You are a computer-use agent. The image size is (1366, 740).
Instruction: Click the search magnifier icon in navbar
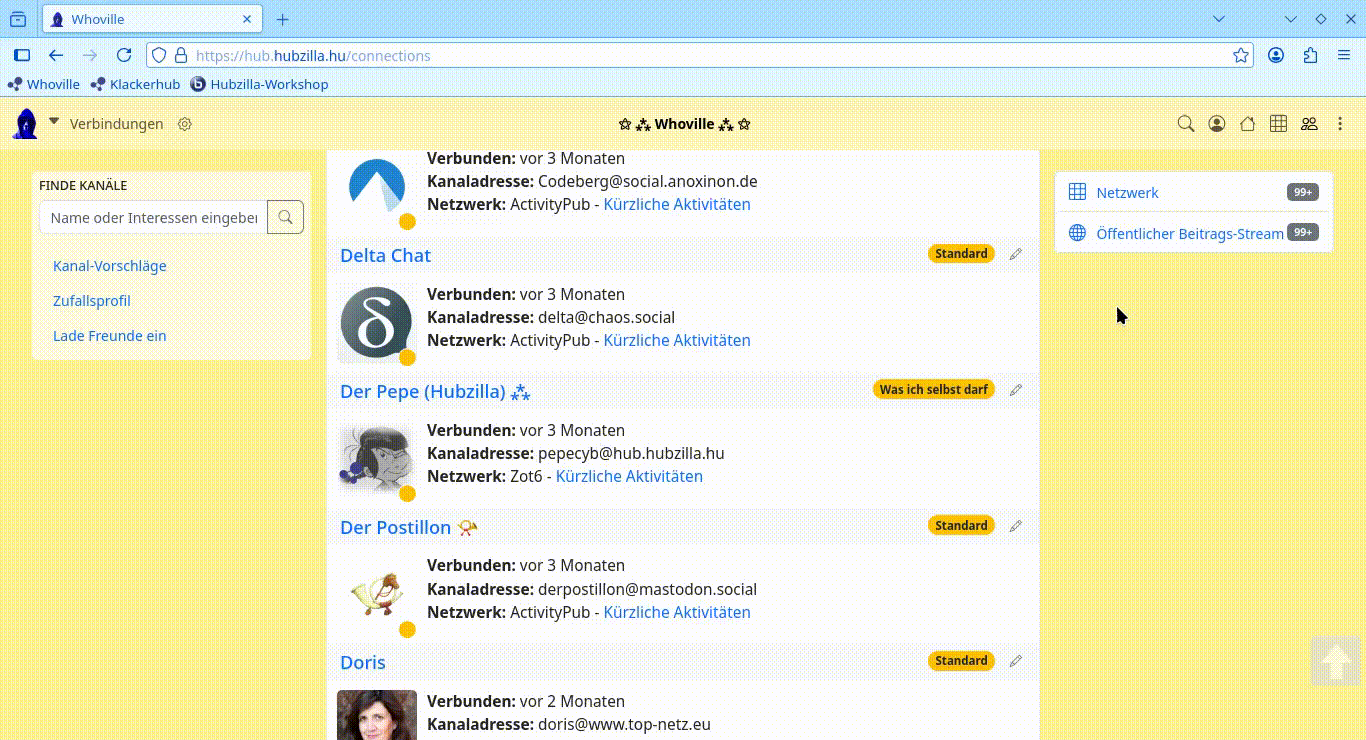(x=1186, y=124)
